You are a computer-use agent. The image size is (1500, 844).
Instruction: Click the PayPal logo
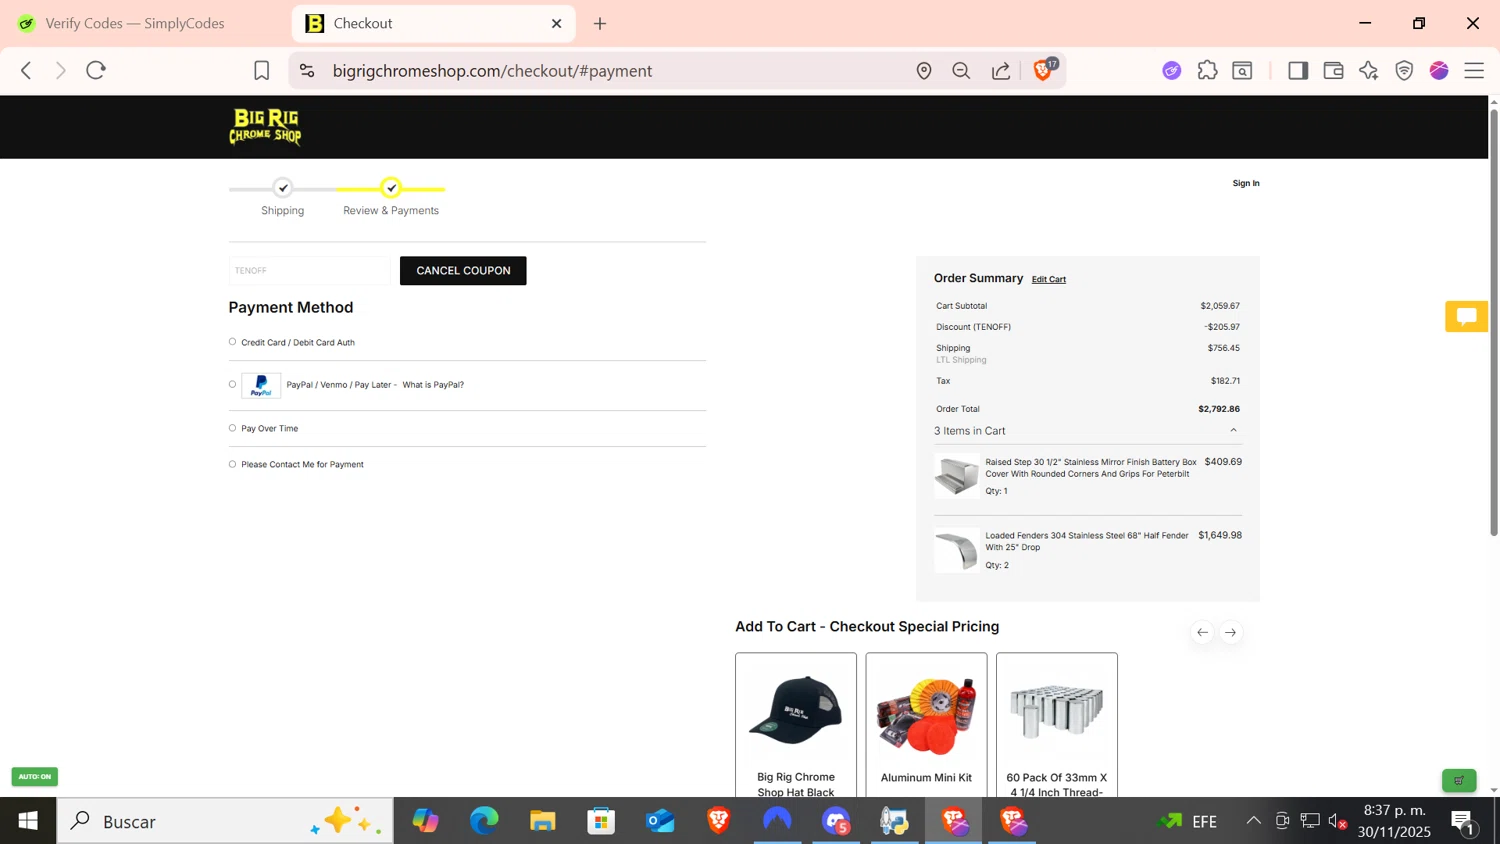[x=261, y=386]
